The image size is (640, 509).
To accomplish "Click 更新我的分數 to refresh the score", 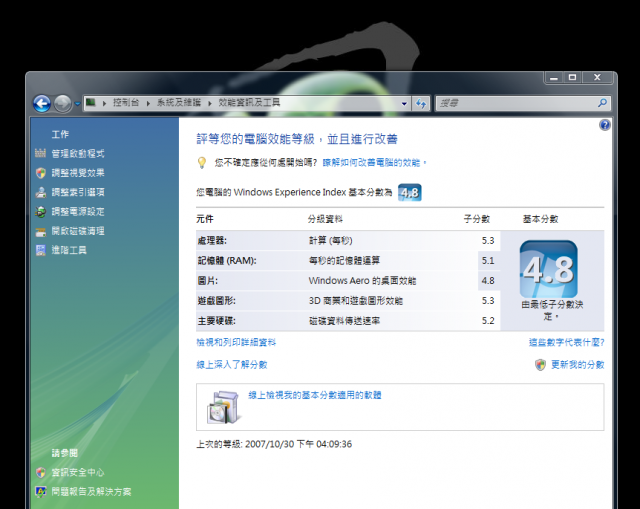I will (578, 365).
